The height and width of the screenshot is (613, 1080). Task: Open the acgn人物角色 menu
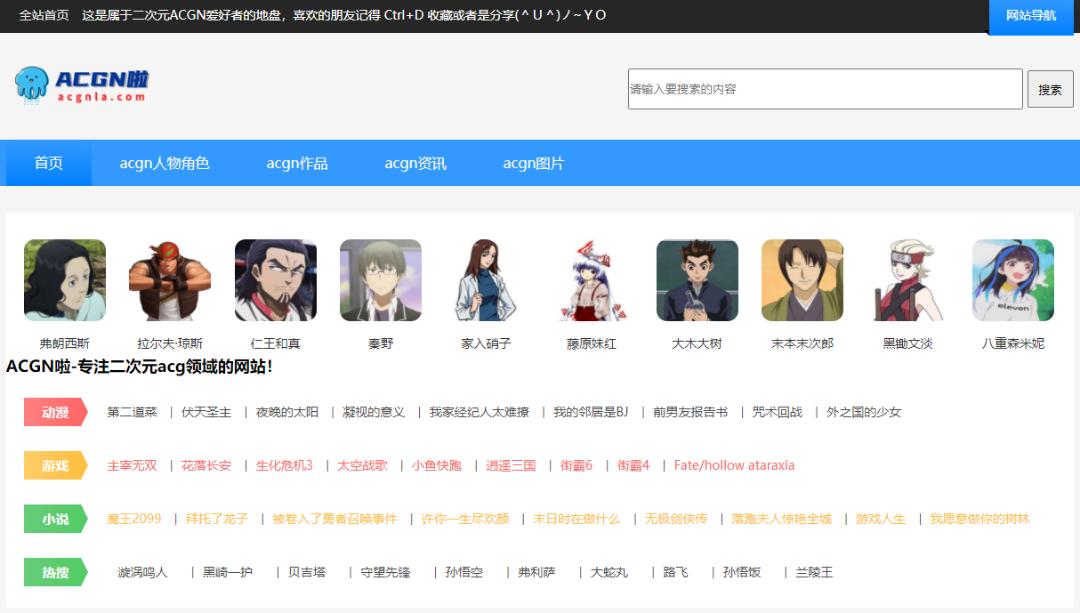click(164, 163)
